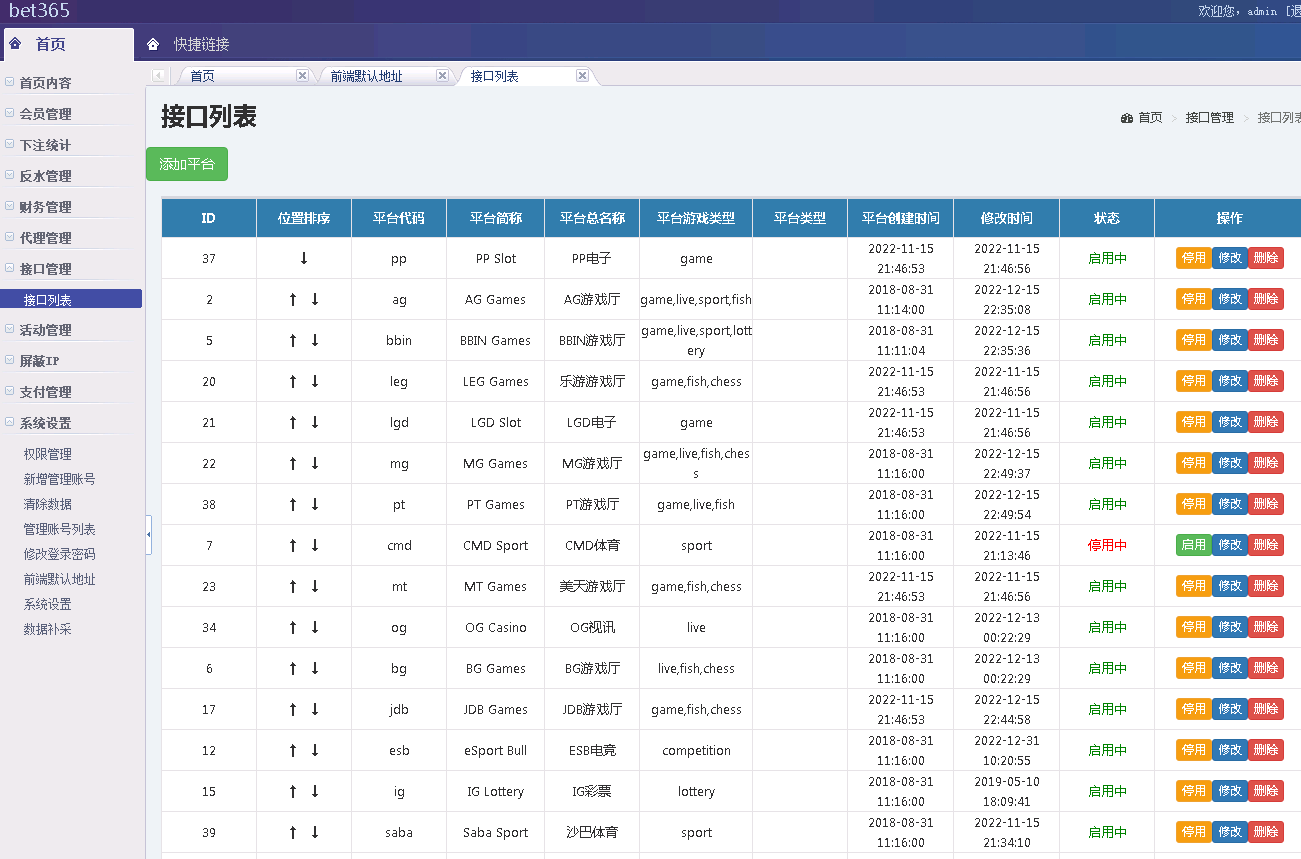The width and height of the screenshot is (1301, 859).
Task: Click the breadcrumb 首页 dashboard icon
Action: click(x=1127, y=117)
